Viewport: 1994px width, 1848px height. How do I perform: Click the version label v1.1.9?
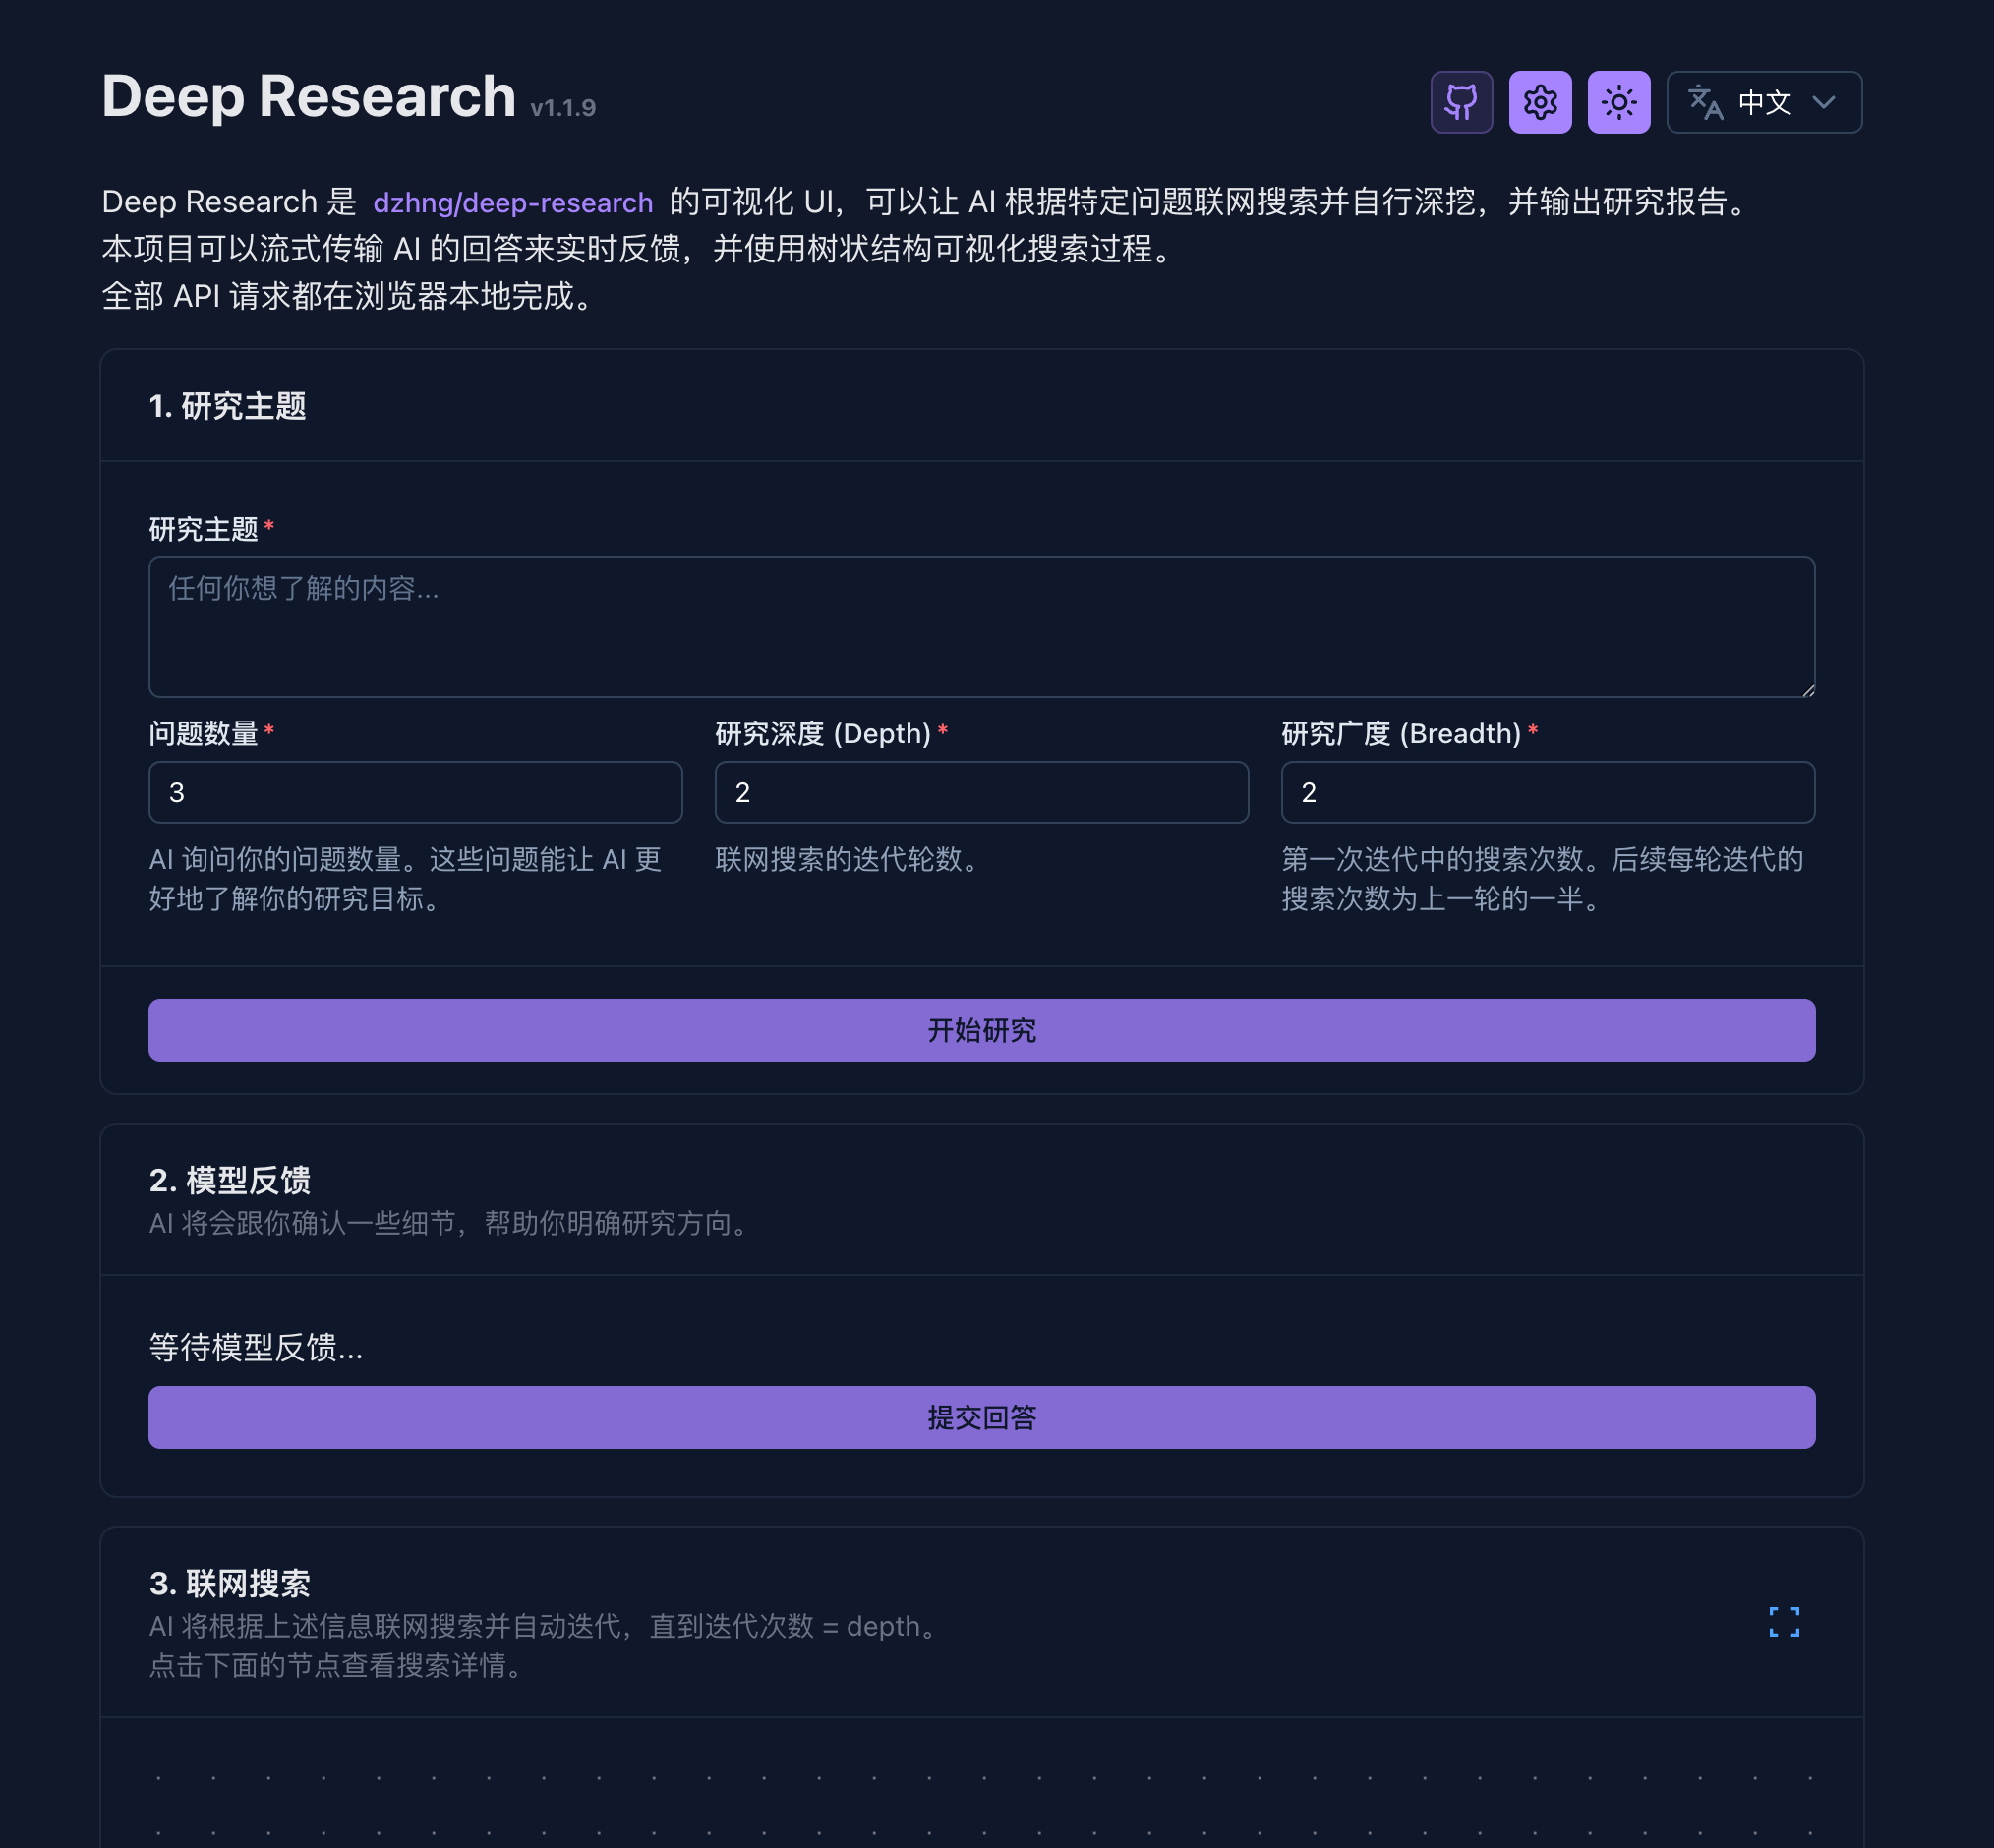(563, 108)
